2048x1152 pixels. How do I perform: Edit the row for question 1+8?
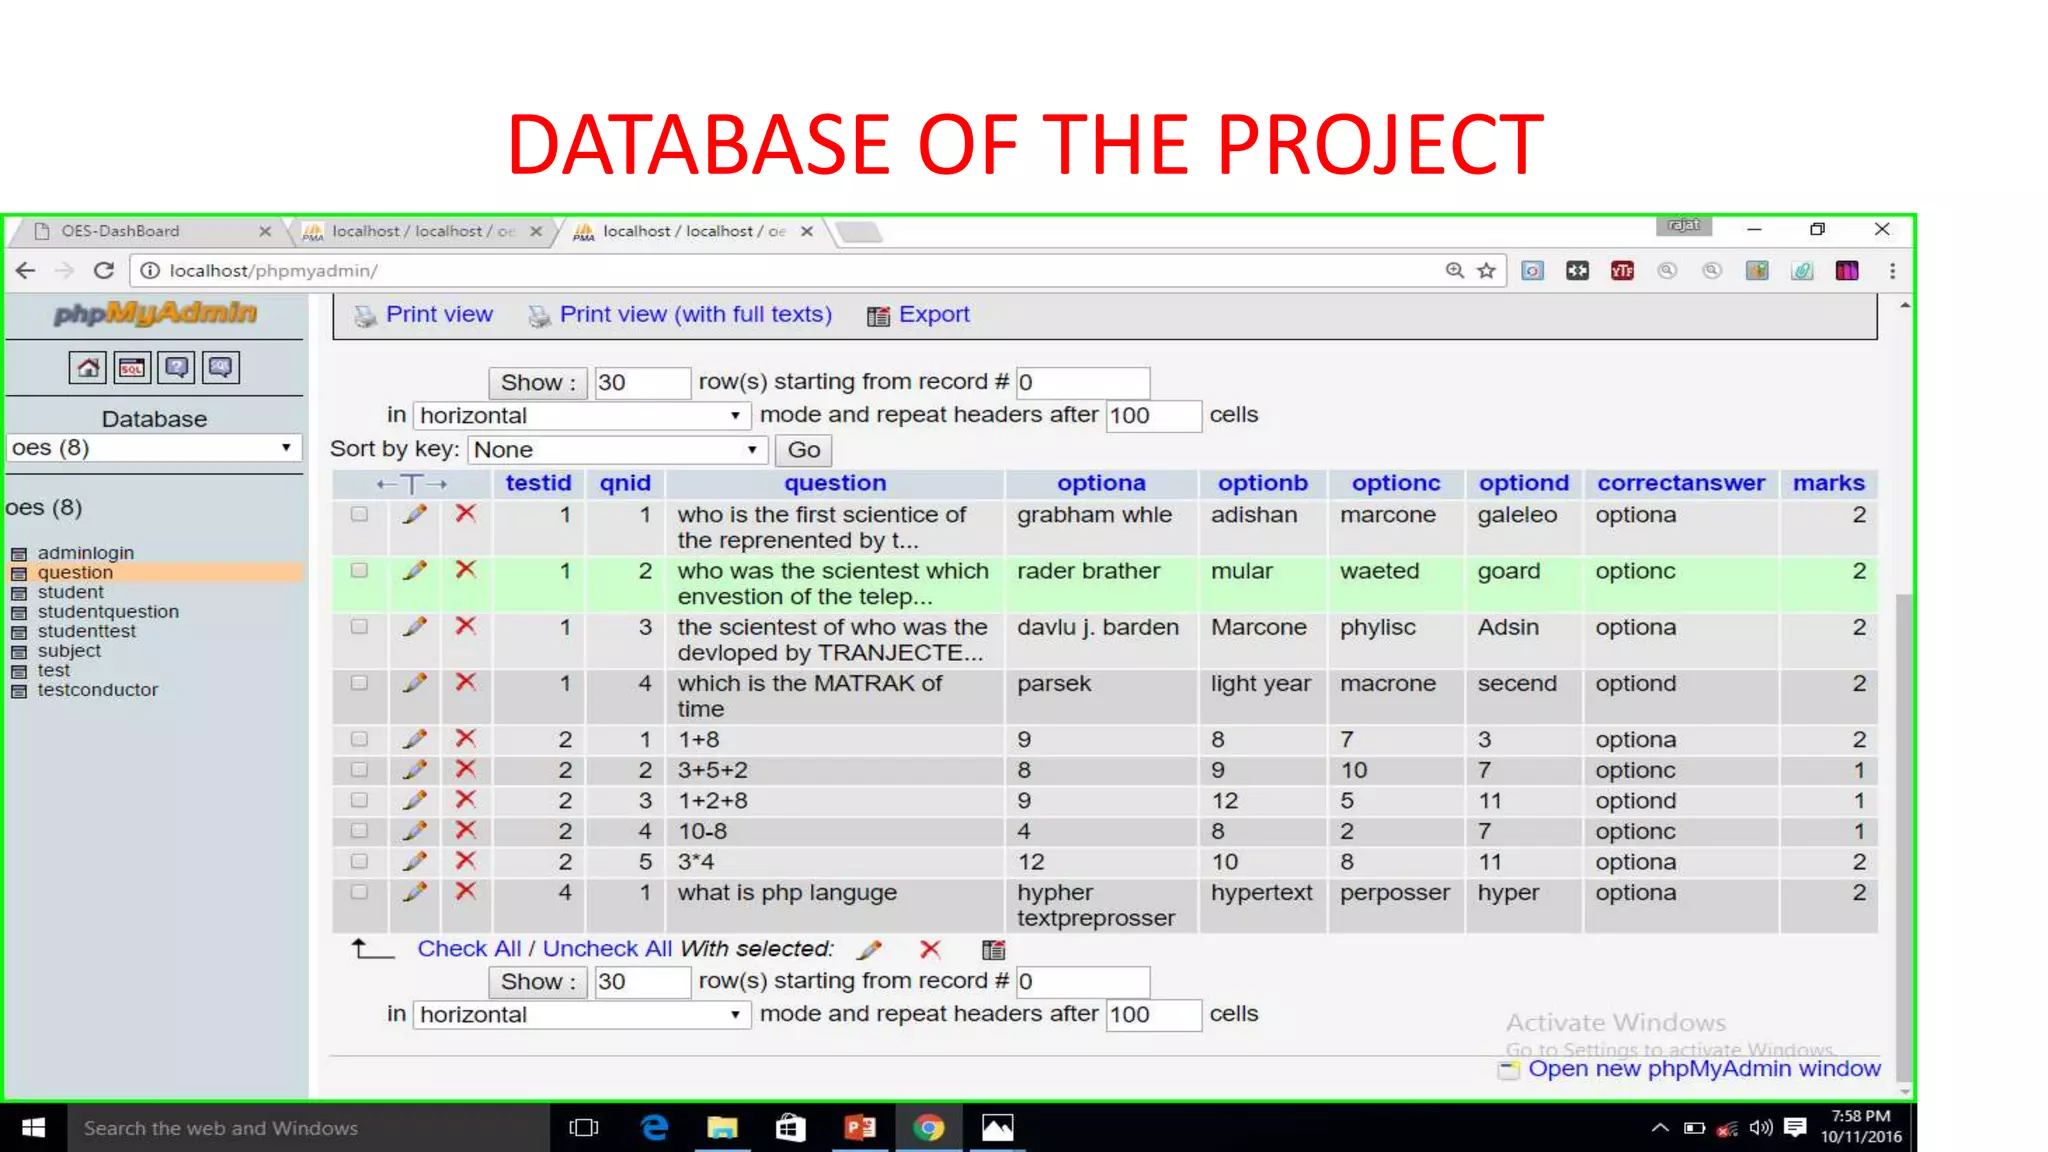(414, 739)
